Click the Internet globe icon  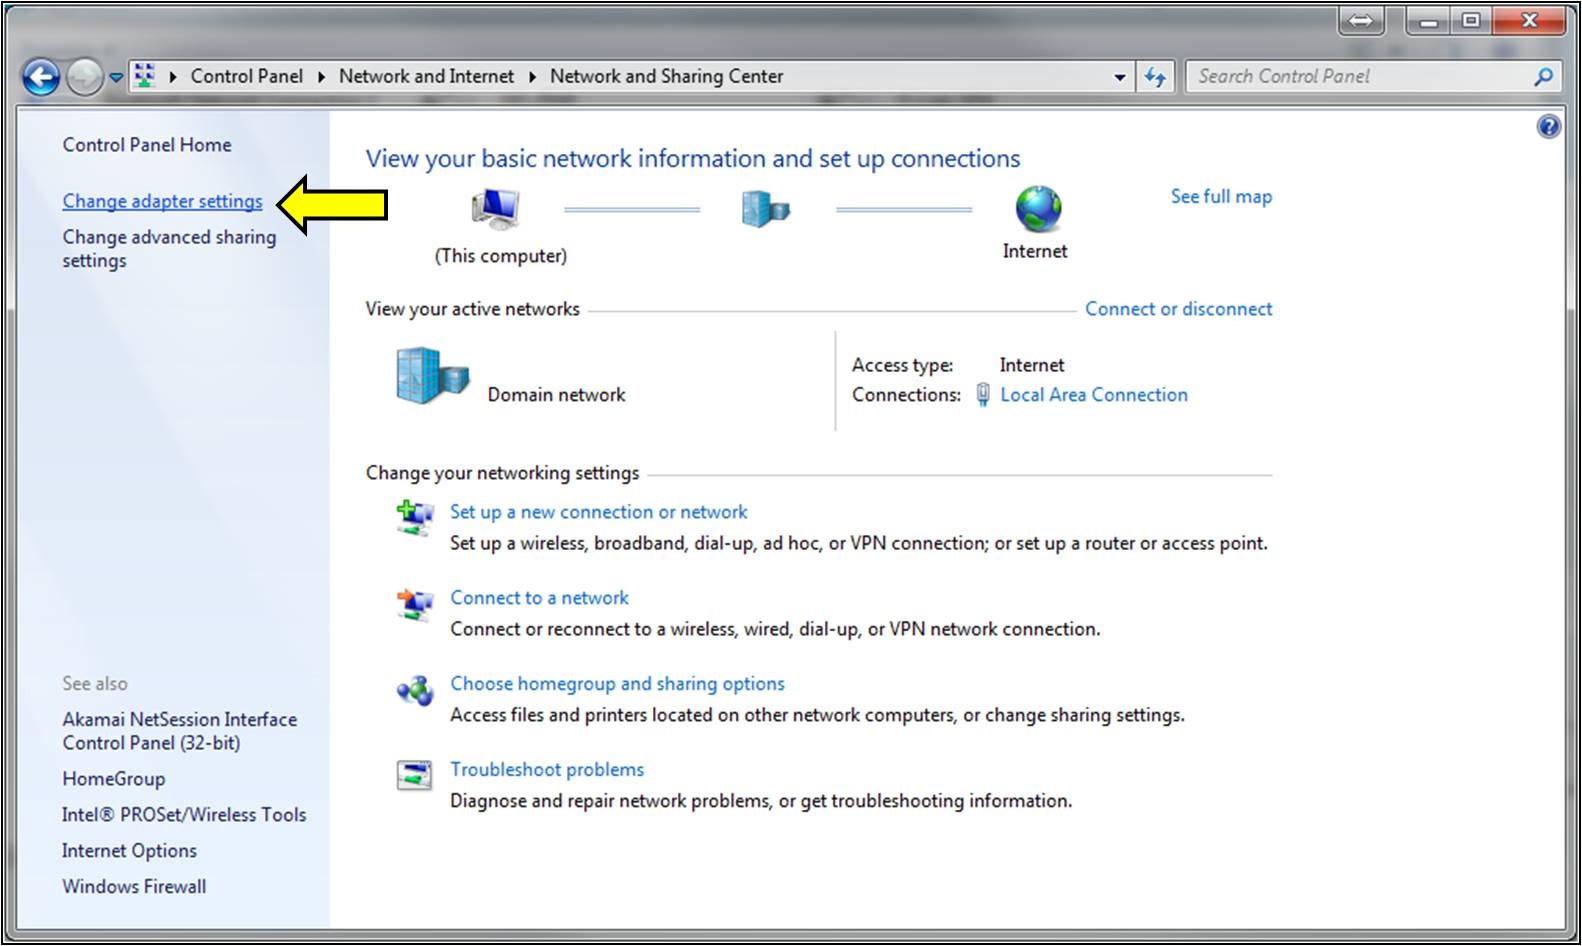tap(1038, 209)
